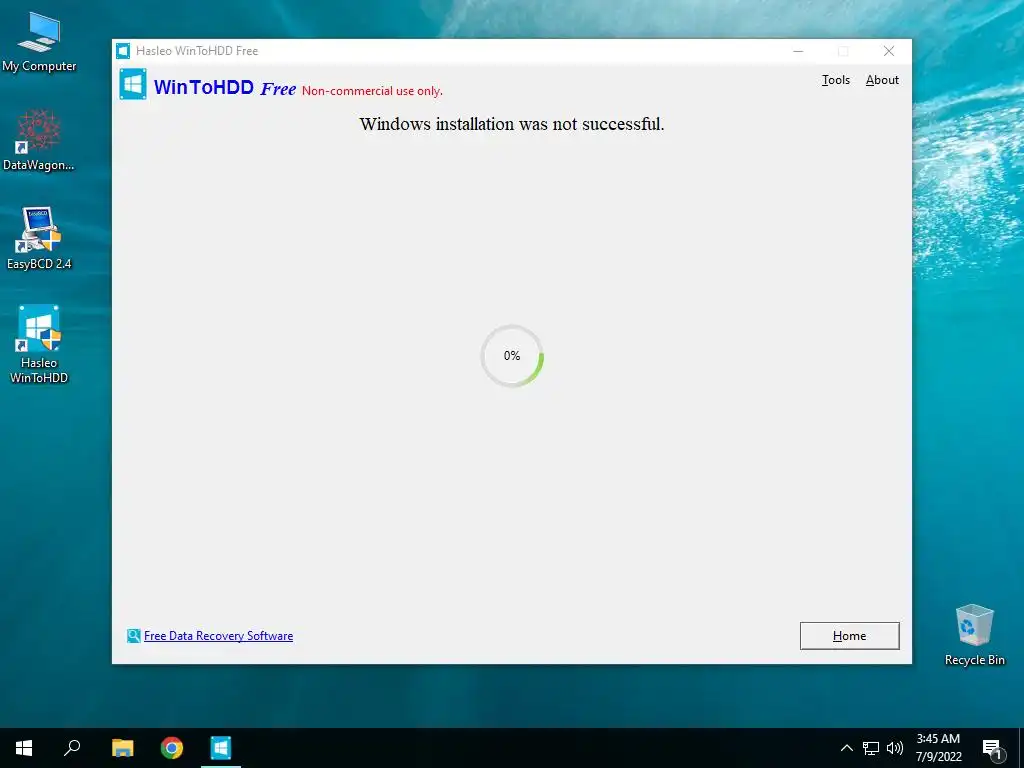Screen dimensions: 1024x768
Task: Click the magnifier icon beside Free Data Recovery
Action: click(133, 635)
